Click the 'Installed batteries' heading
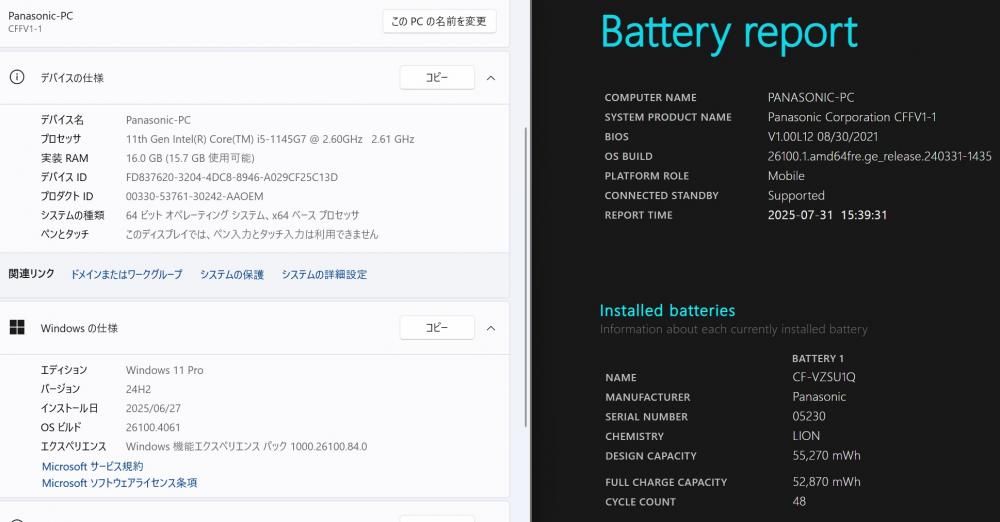The height and width of the screenshot is (522, 1000). pyautogui.click(x=667, y=311)
